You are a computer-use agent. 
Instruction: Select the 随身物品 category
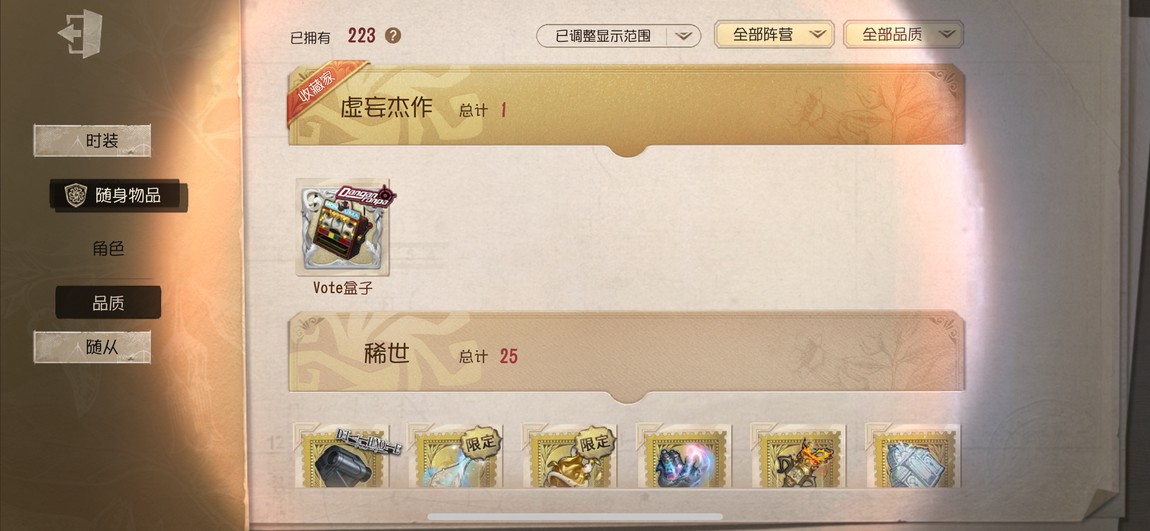pos(118,195)
